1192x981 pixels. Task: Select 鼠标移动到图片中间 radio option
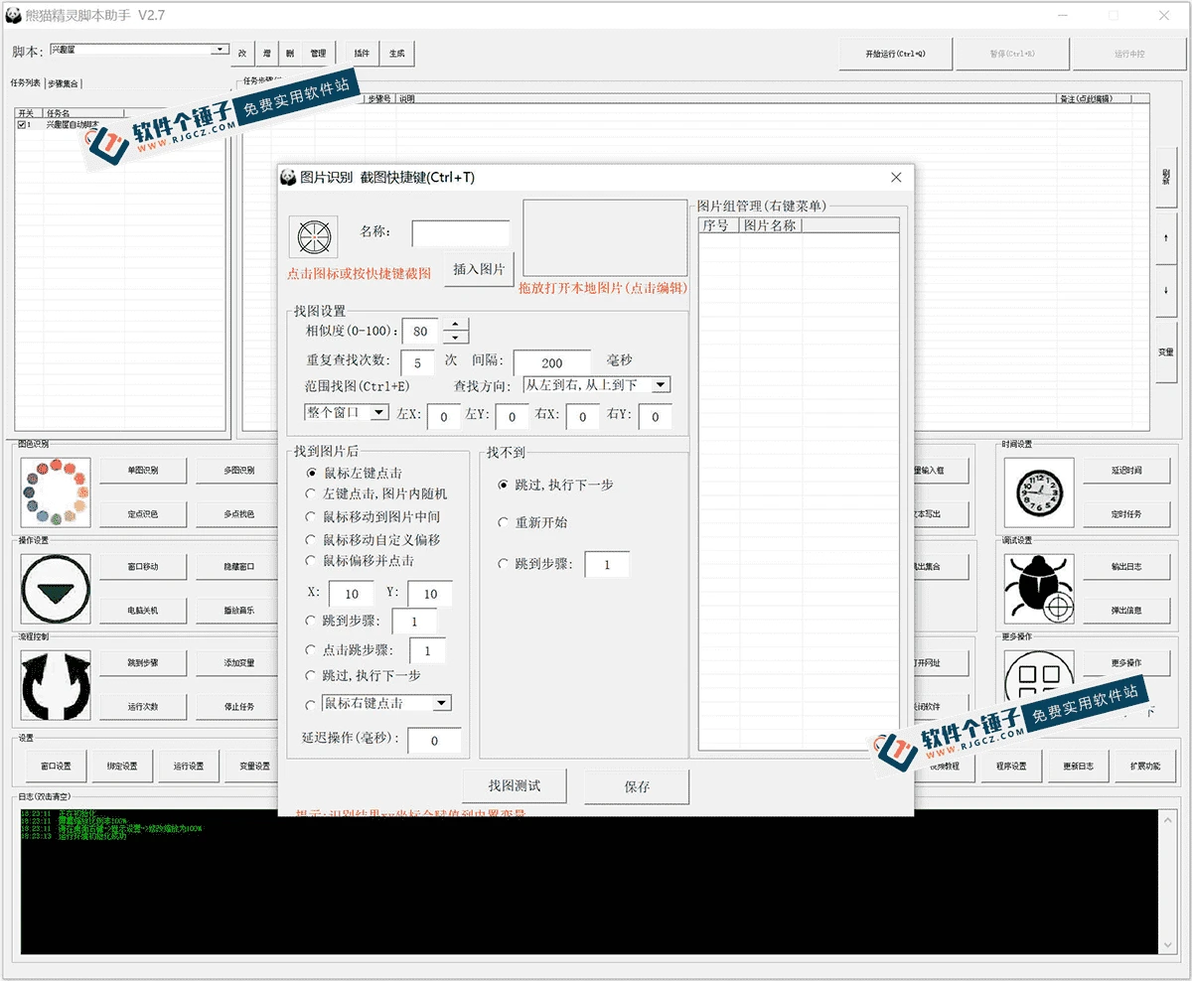pyautogui.click(x=310, y=516)
